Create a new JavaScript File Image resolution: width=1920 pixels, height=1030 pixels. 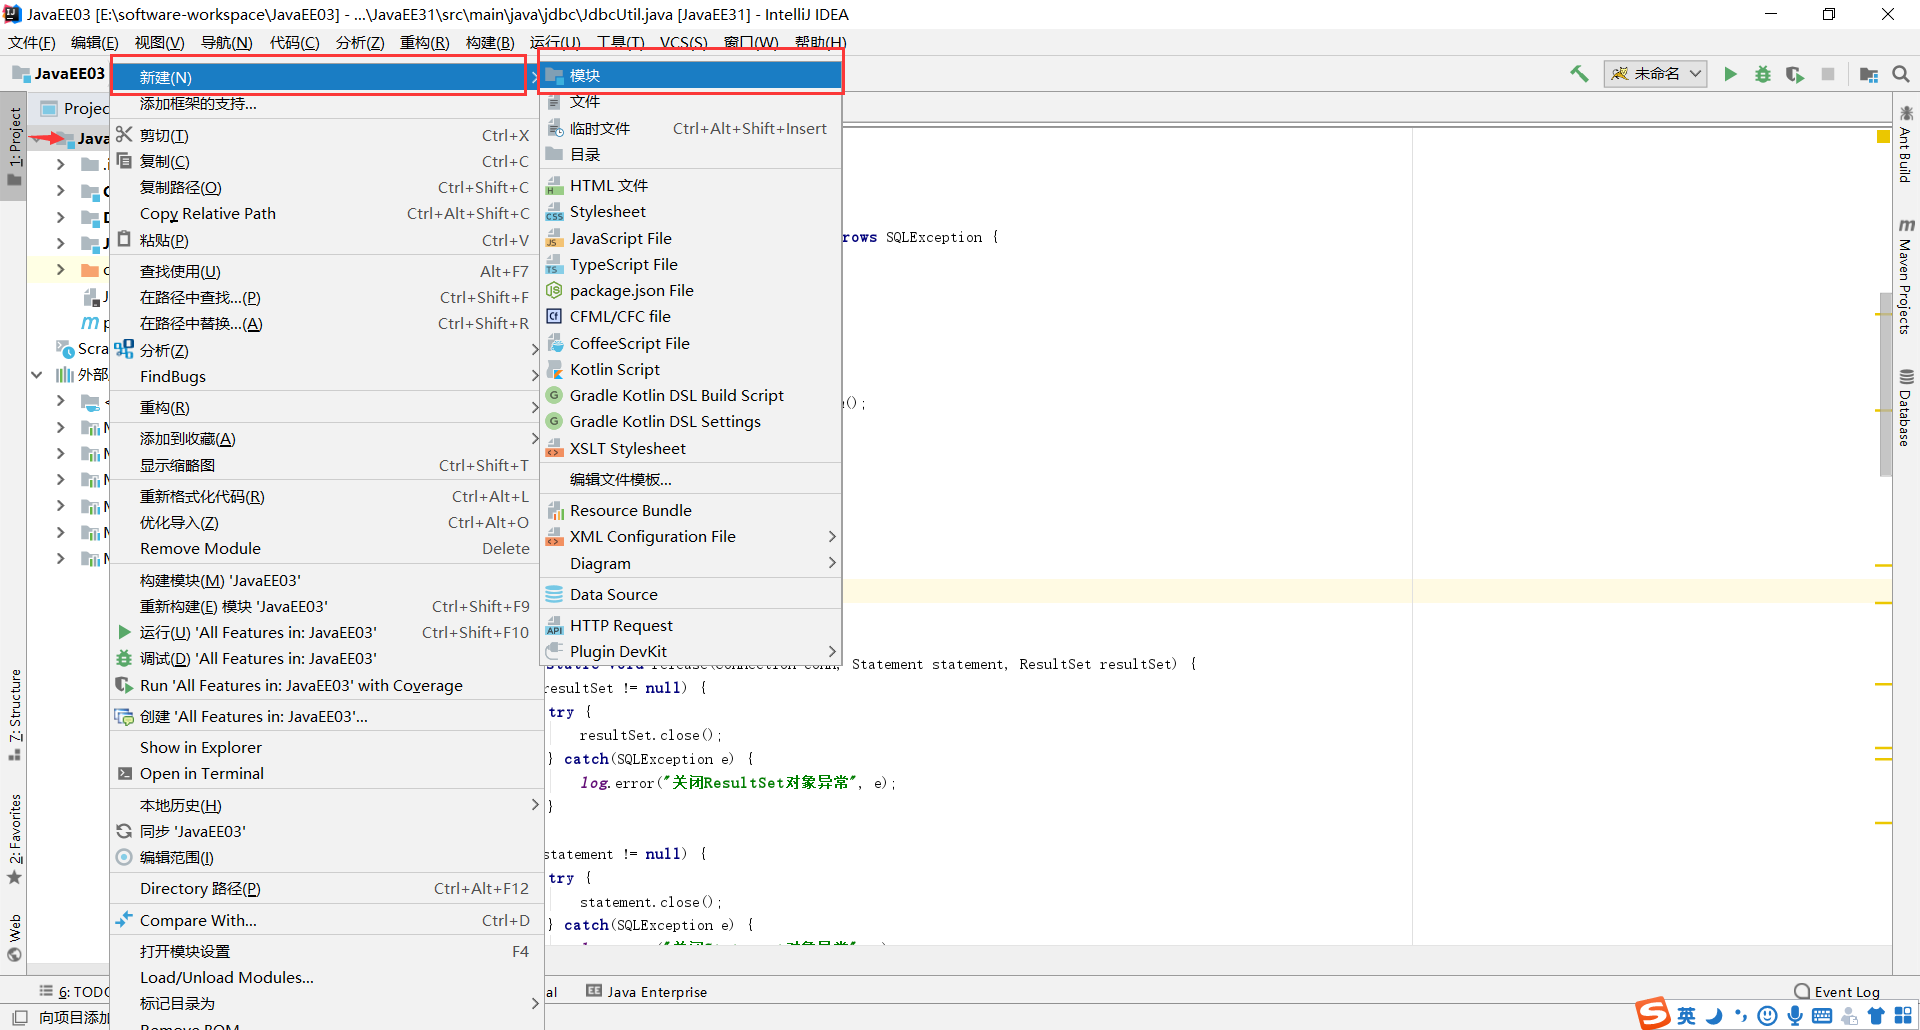click(x=691, y=238)
